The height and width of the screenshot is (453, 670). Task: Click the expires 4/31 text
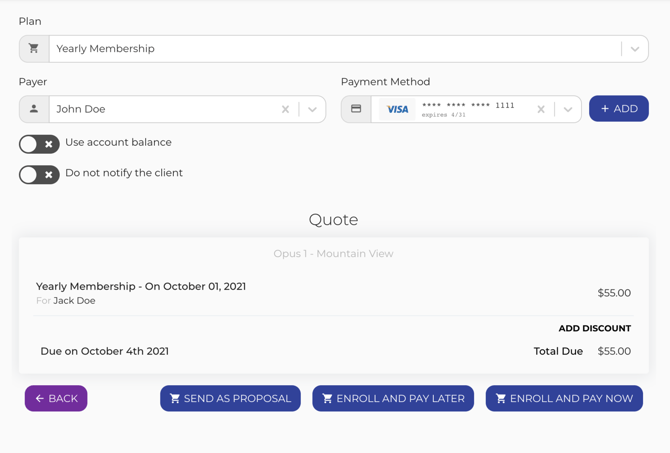click(444, 115)
